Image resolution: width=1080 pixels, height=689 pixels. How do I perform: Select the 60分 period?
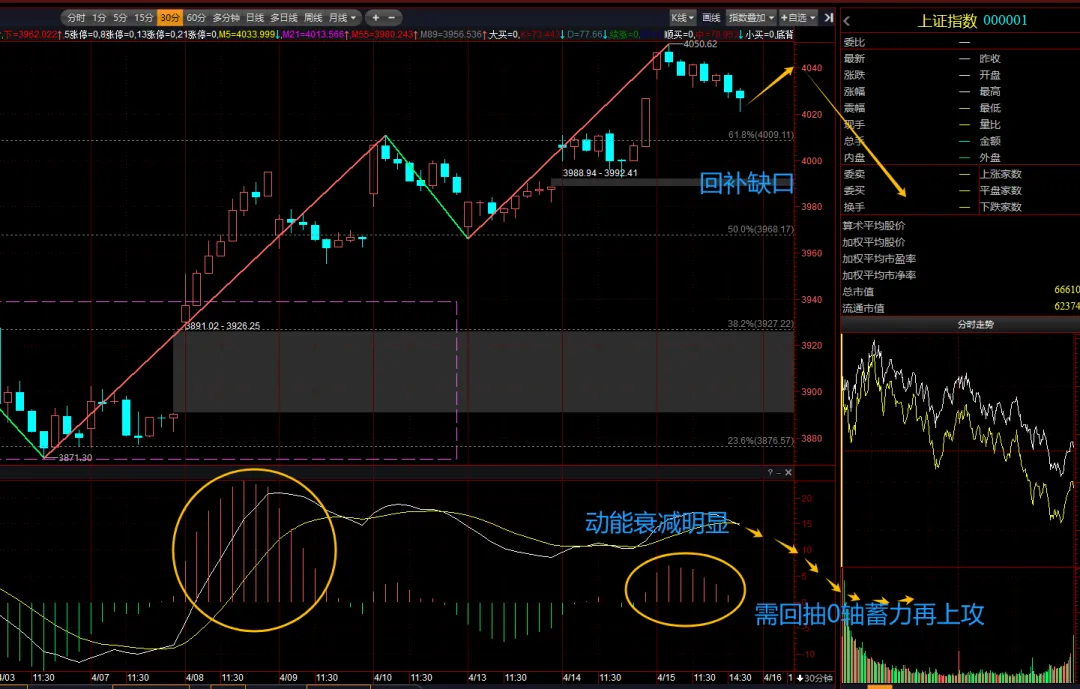pos(196,18)
